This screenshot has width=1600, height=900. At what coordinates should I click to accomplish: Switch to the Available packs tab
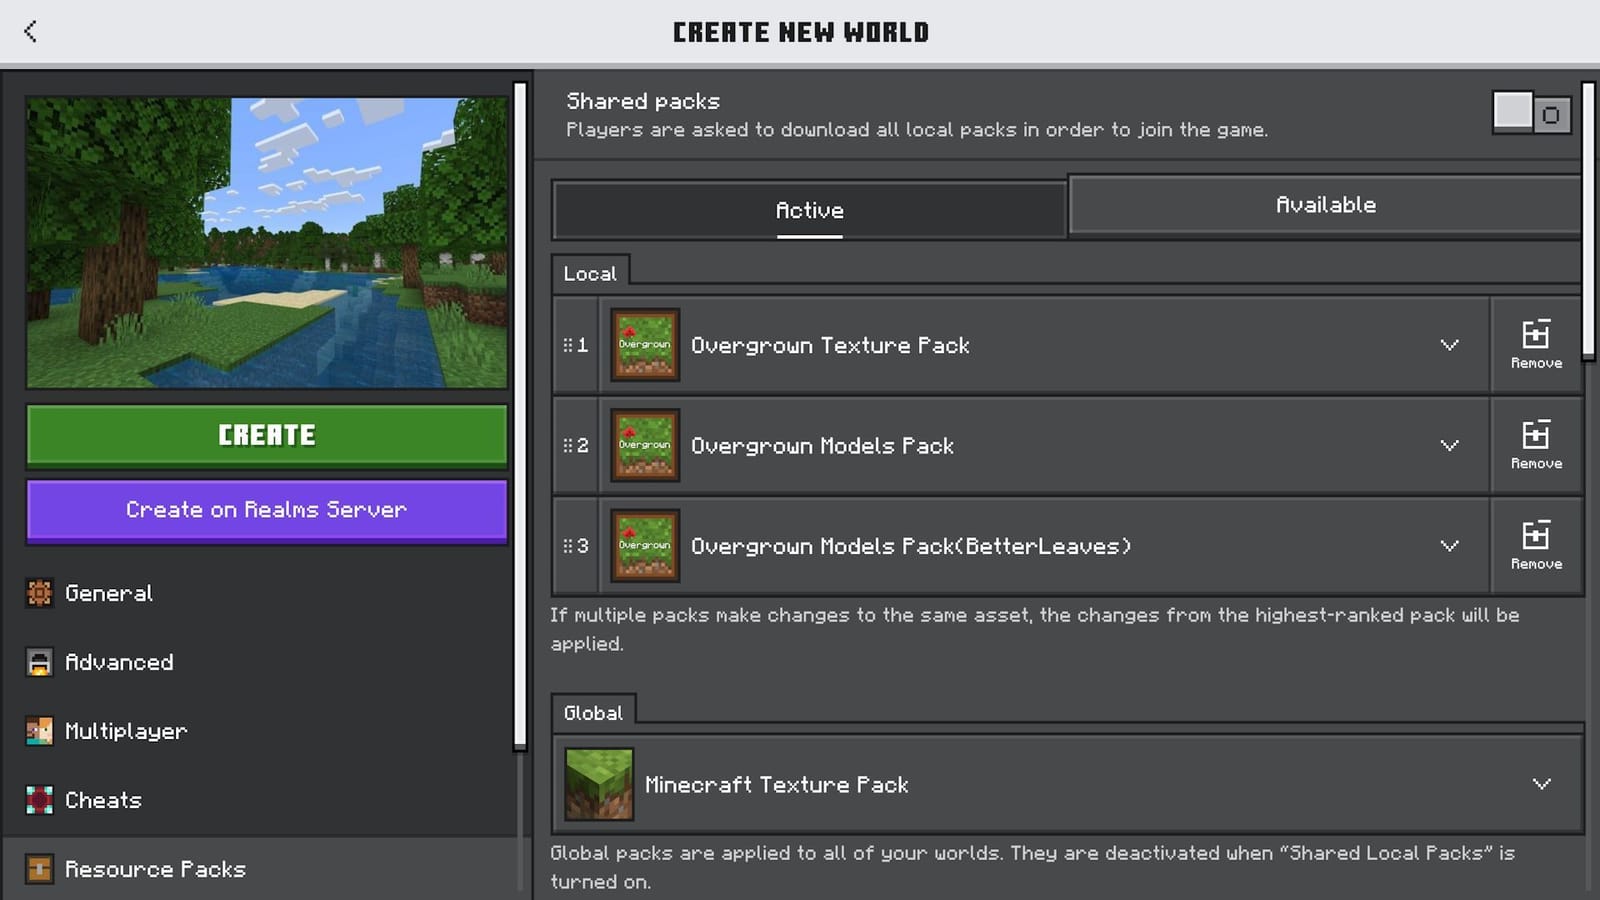click(x=1325, y=204)
